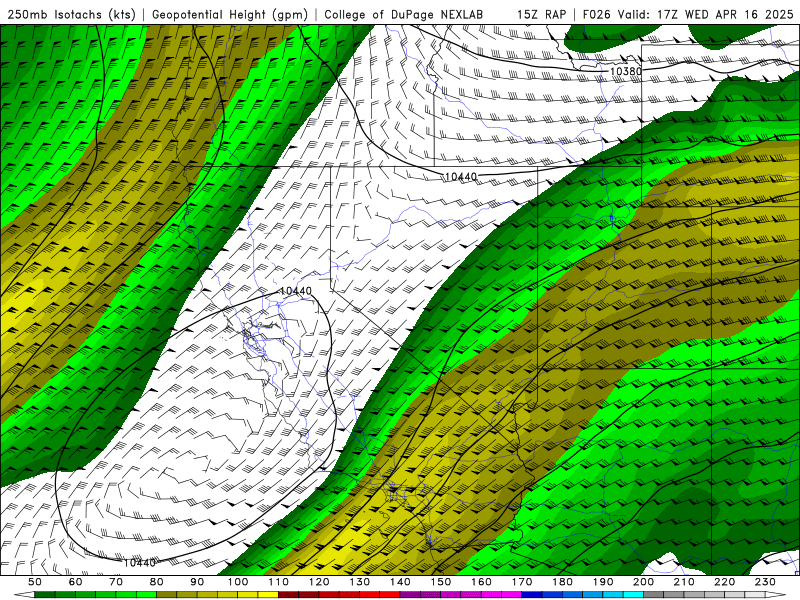Click the 200 legend label
The image size is (800, 600).
click(644, 582)
